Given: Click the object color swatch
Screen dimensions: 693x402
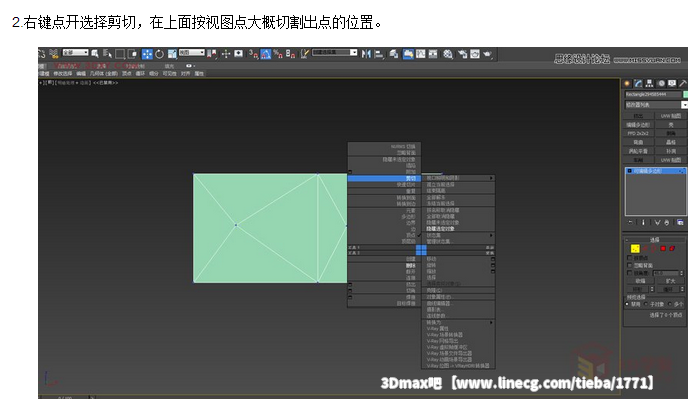Looking at the screenshot, I should (x=685, y=94).
